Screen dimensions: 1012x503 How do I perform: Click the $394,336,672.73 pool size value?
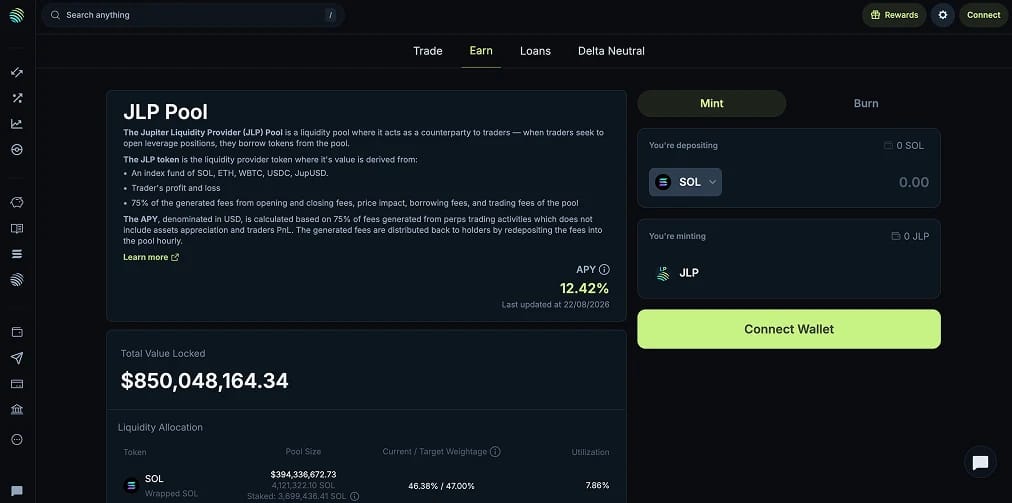pyautogui.click(x=303, y=474)
